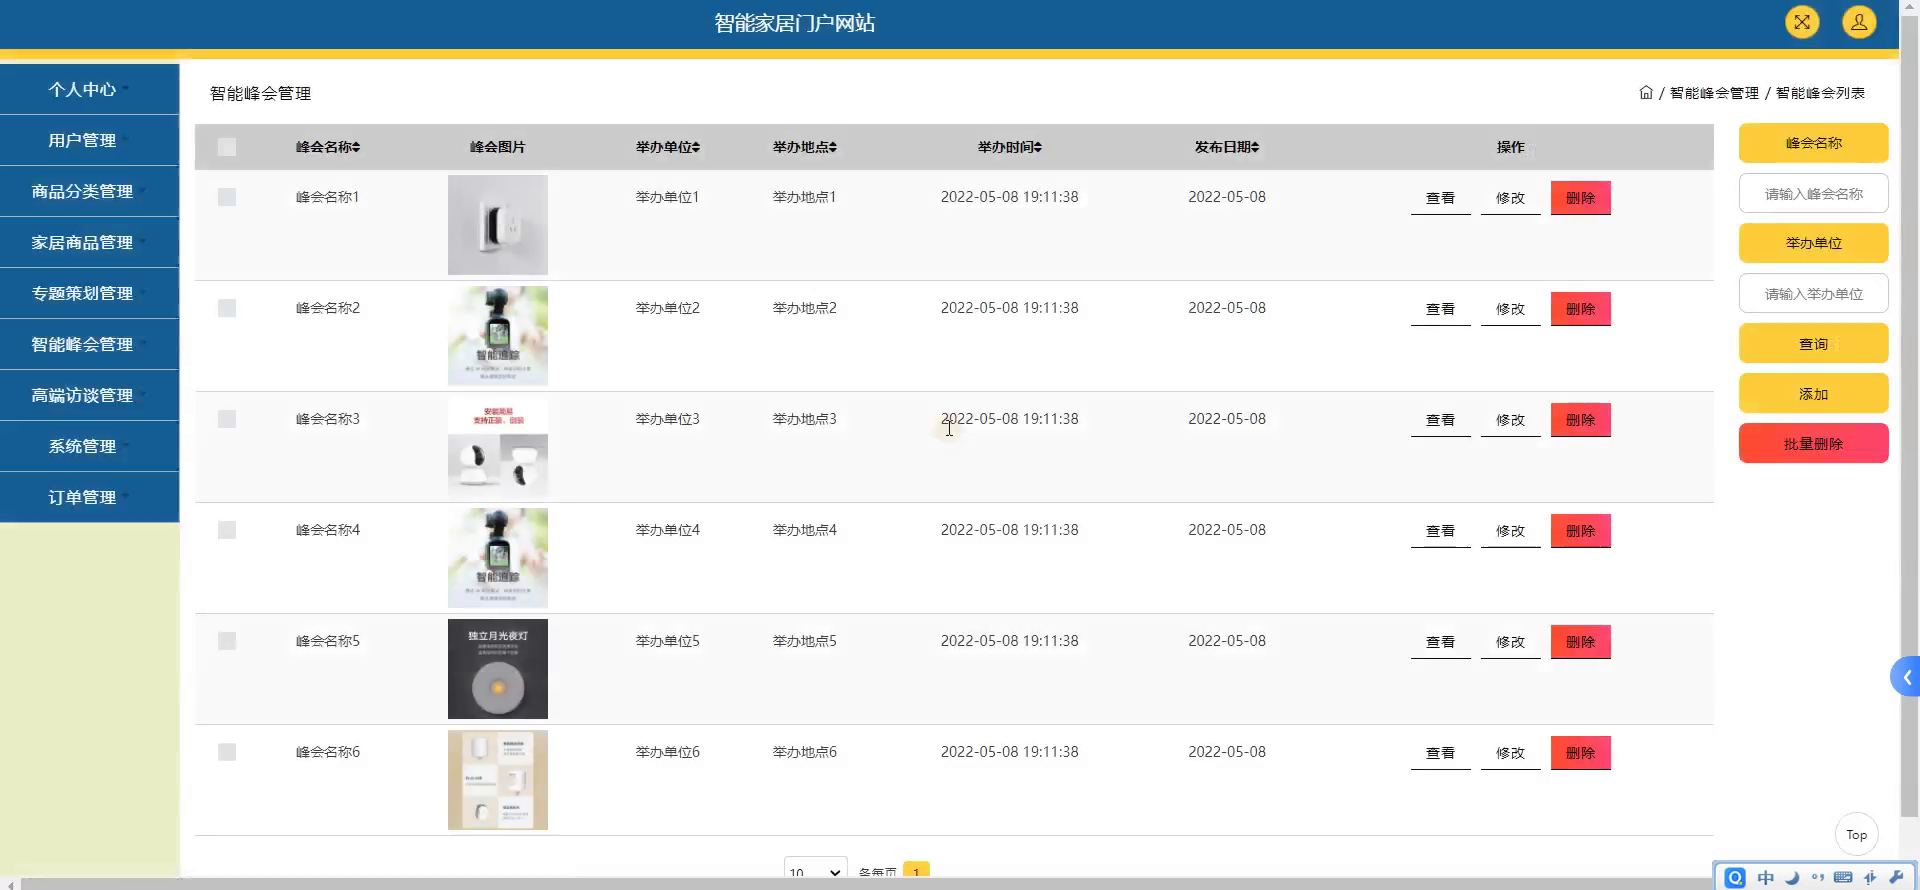Click the Top back-to-top button
The height and width of the screenshot is (890, 1920).
[1856, 834]
